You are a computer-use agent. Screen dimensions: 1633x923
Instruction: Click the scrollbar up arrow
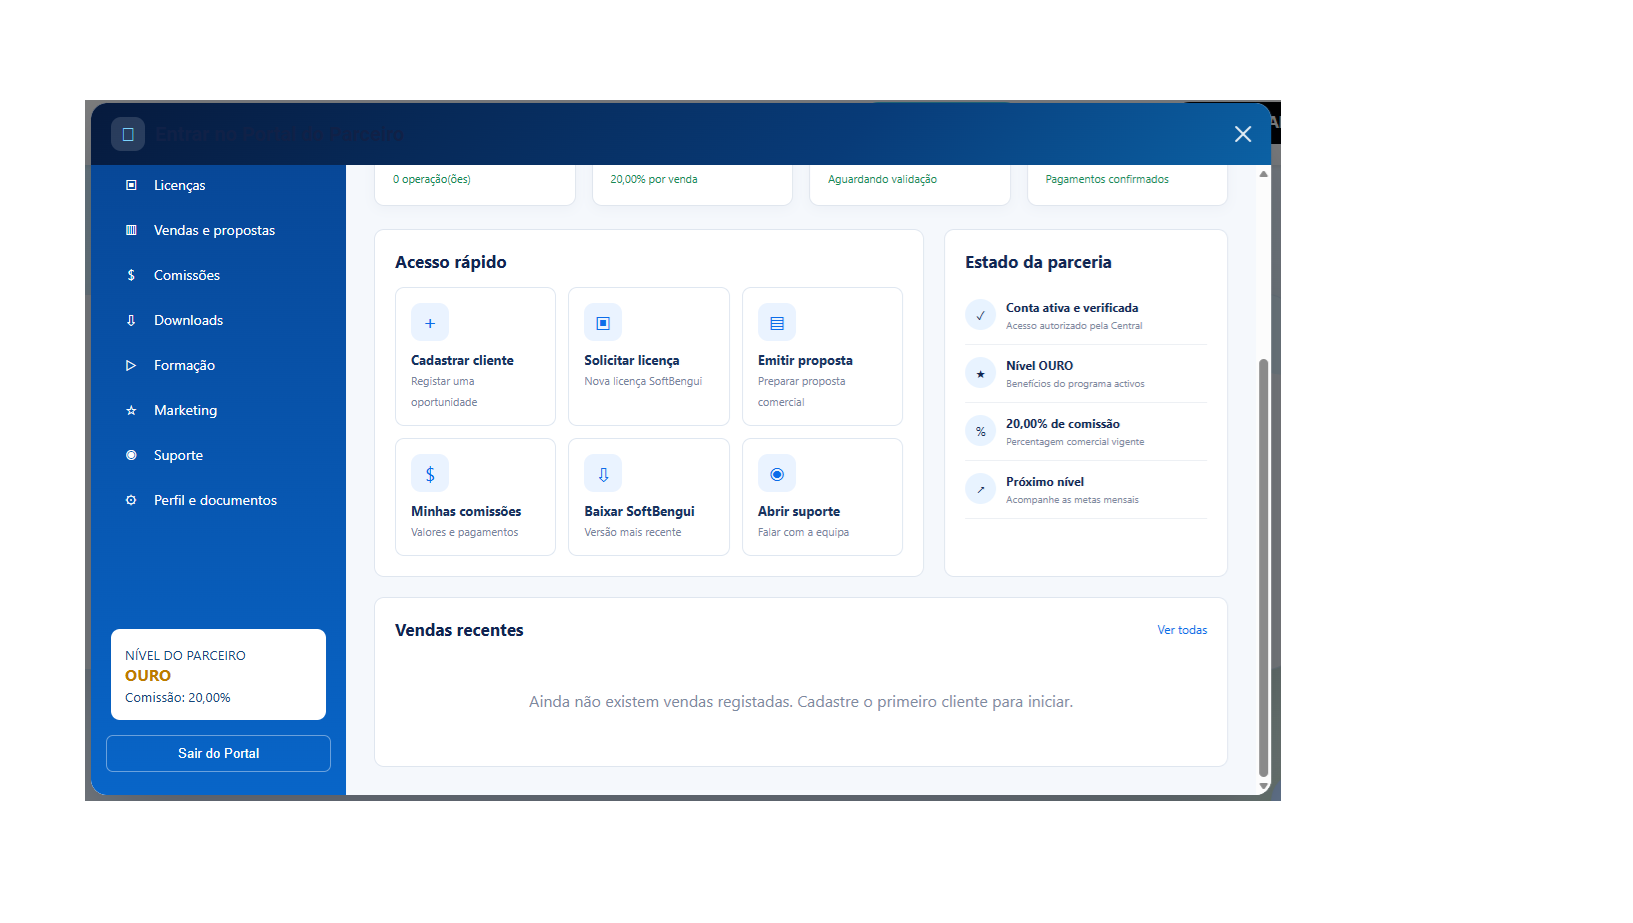pyautogui.click(x=1263, y=174)
